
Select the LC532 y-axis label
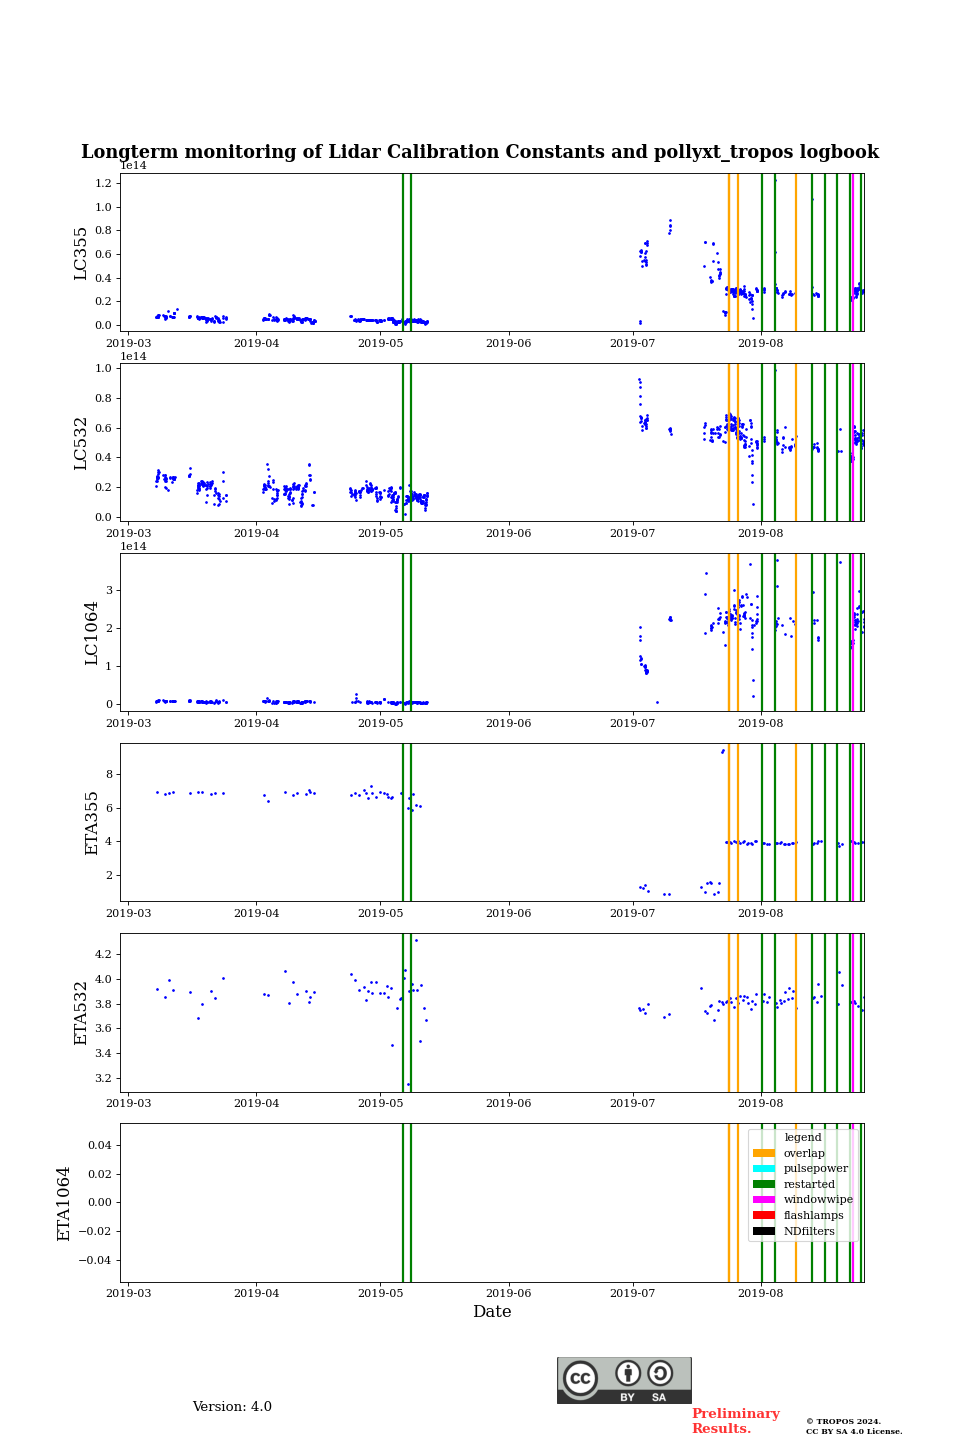click(x=82, y=443)
